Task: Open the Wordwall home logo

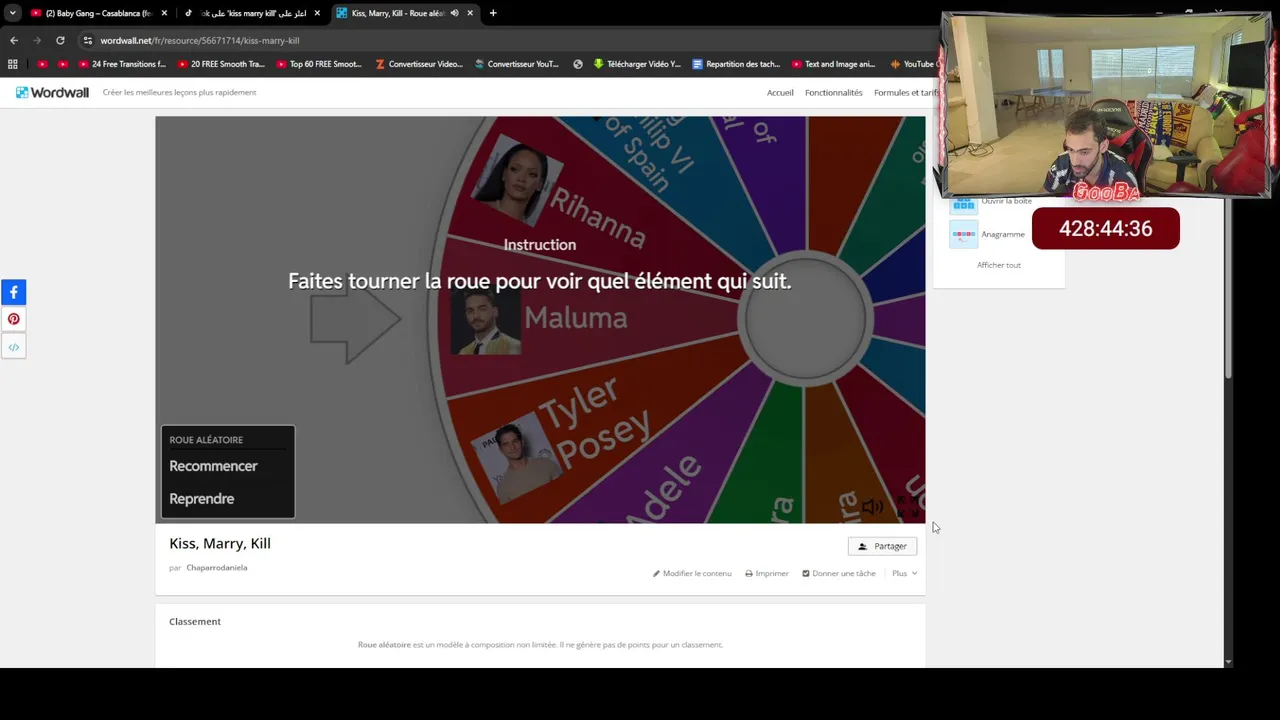Action: tap(52, 92)
